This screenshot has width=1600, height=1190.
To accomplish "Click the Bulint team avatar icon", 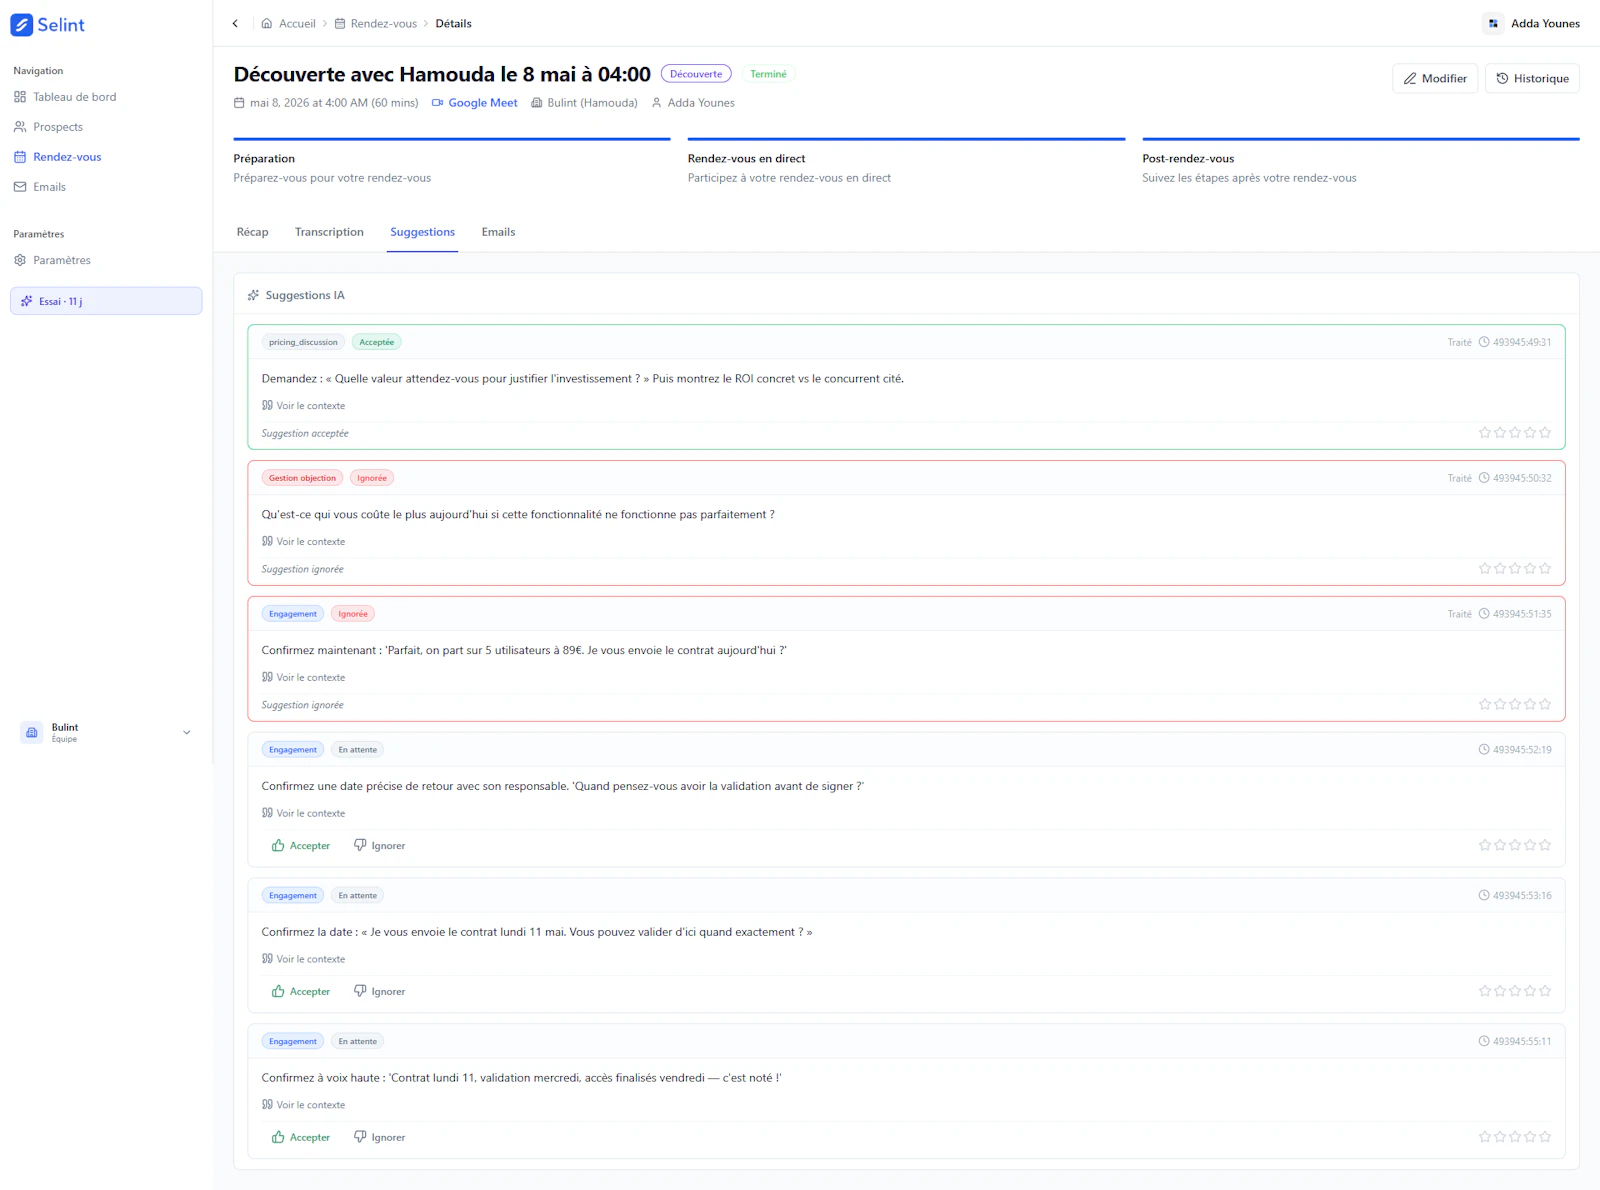I will pos(32,733).
